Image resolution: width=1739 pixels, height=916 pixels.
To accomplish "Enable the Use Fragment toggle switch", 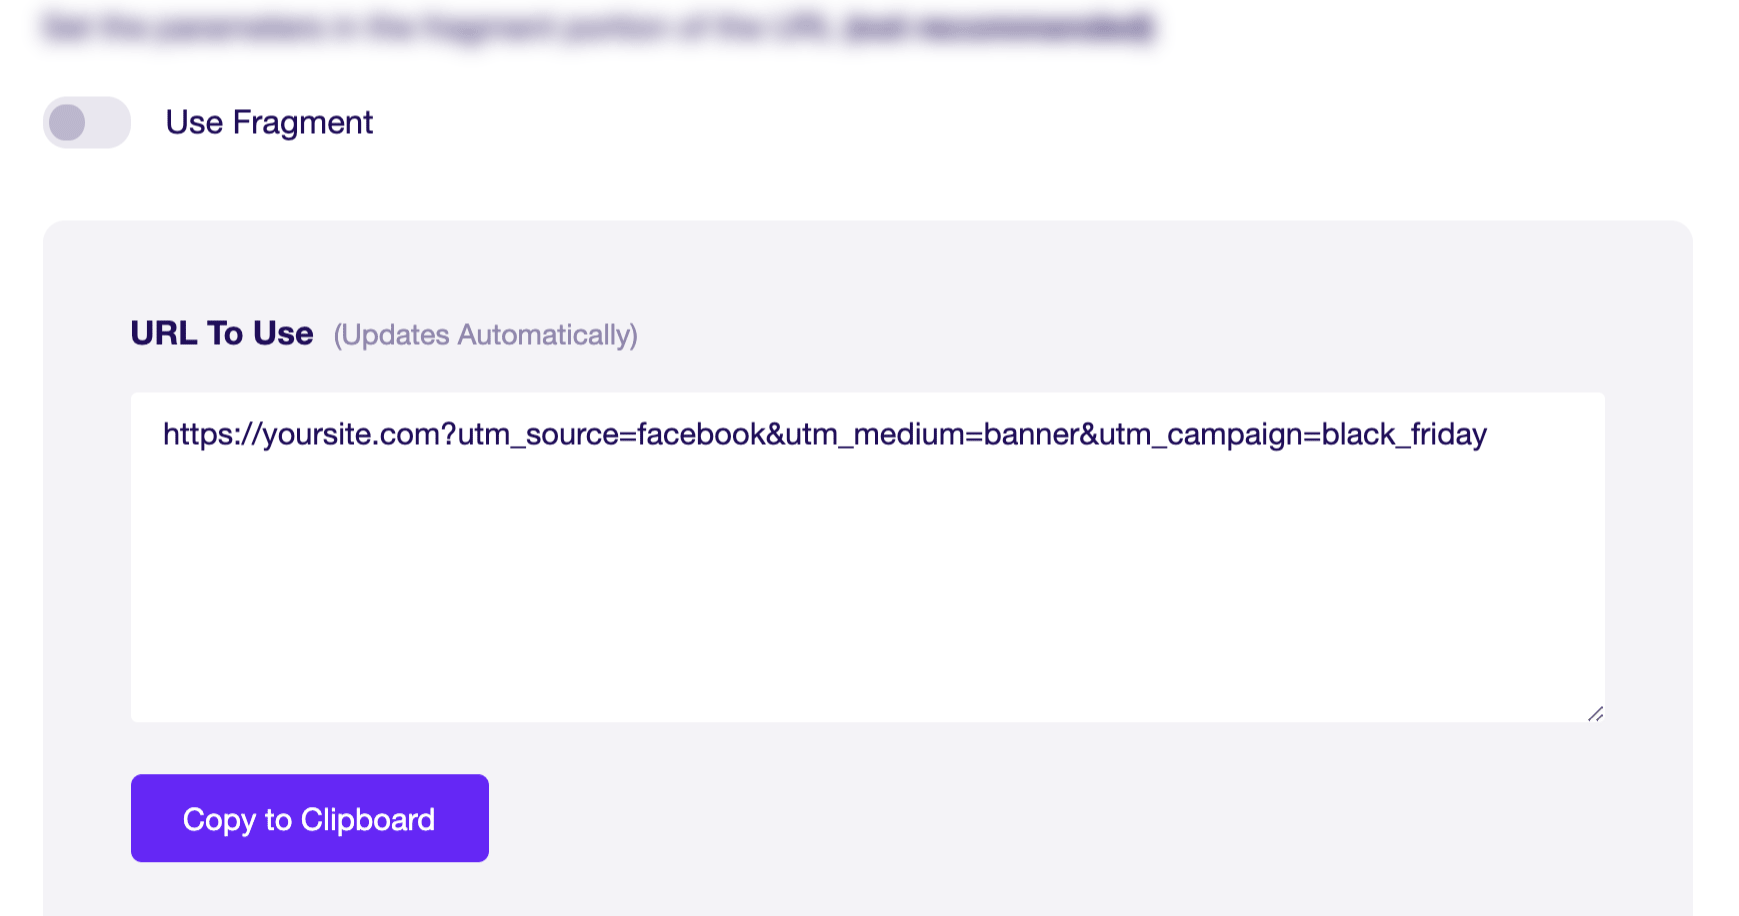I will (x=87, y=123).
